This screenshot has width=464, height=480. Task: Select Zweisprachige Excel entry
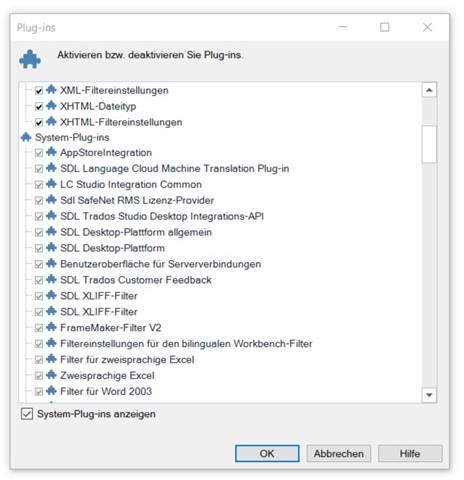[x=107, y=375]
